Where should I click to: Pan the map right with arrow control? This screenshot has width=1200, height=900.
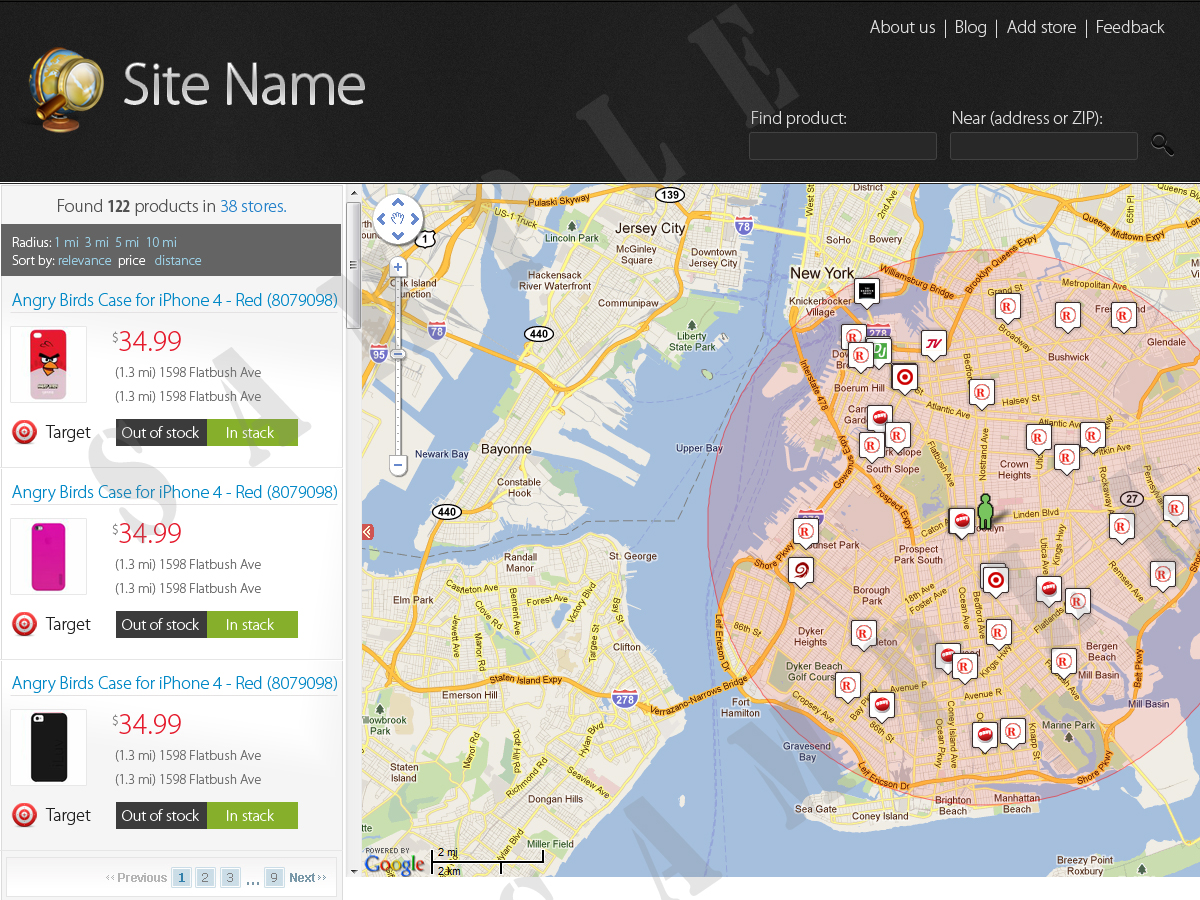(415, 219)
